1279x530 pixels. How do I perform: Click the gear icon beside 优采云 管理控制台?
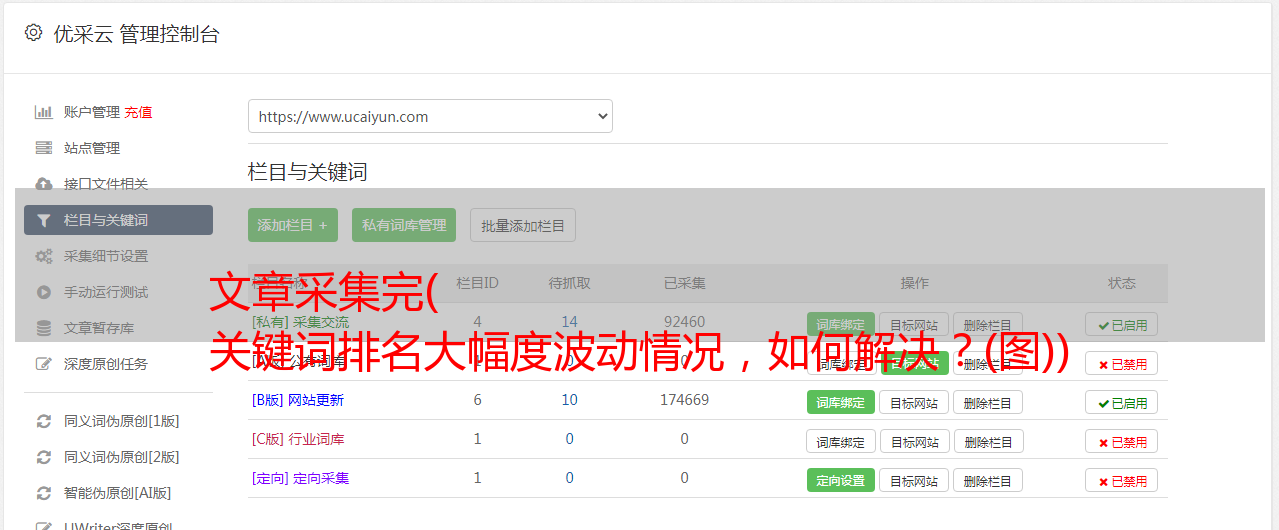[33, 33]
